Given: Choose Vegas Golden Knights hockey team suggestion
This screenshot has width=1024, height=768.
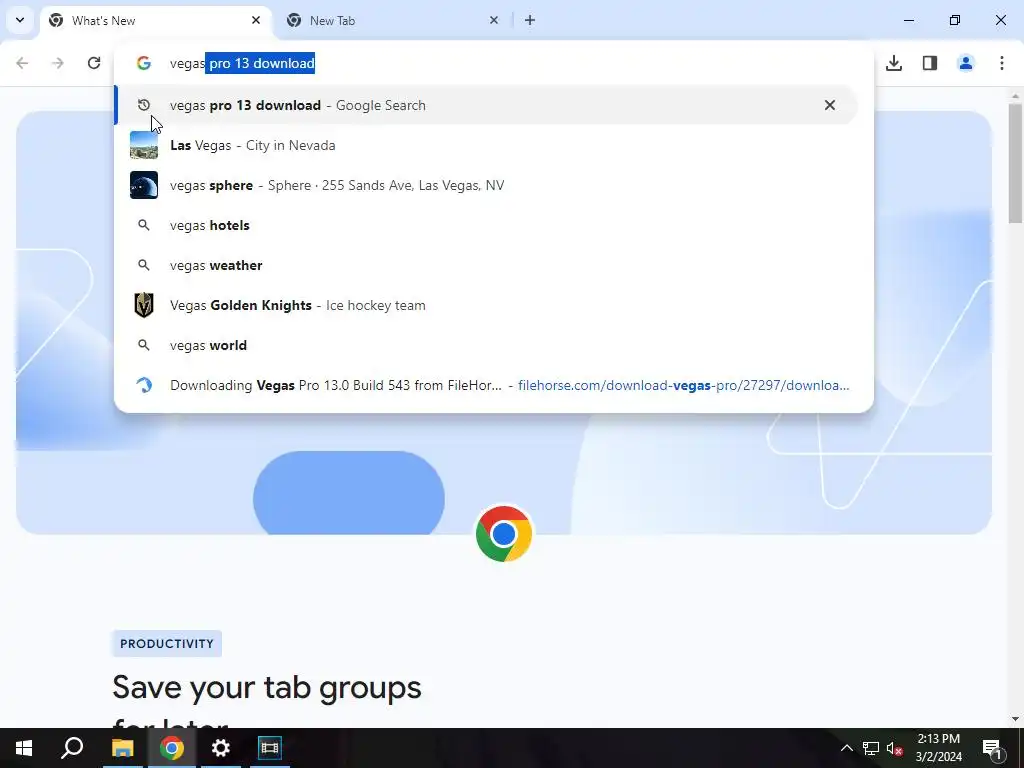Looking at the screenshot, I should pos(487,305).
